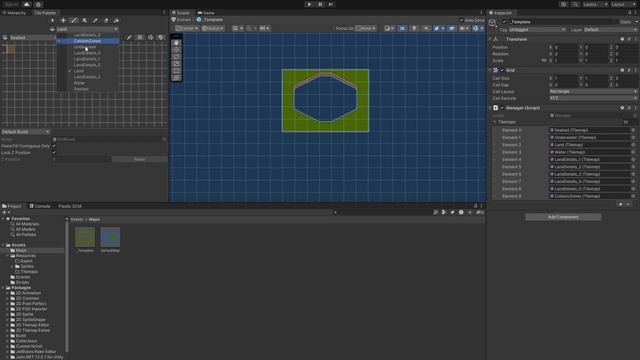Open the search icon in top bar
Screen dimensions: 640x360
pyautogui.click(x=576, y=4)
